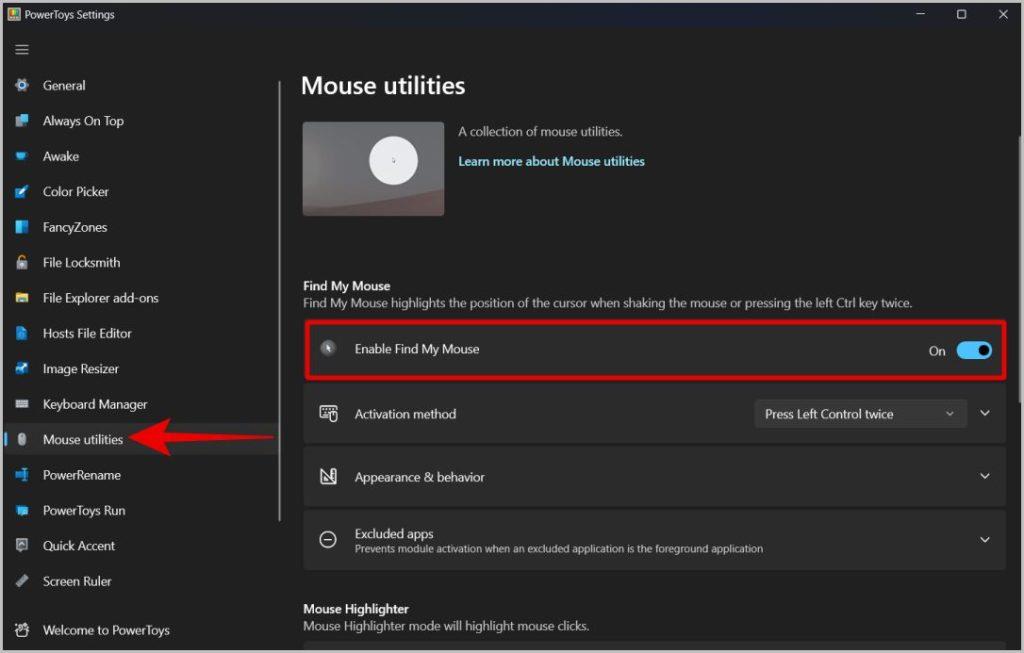
Task: Expand Appearance & behavior section chevron
Action: click(985, 477)
